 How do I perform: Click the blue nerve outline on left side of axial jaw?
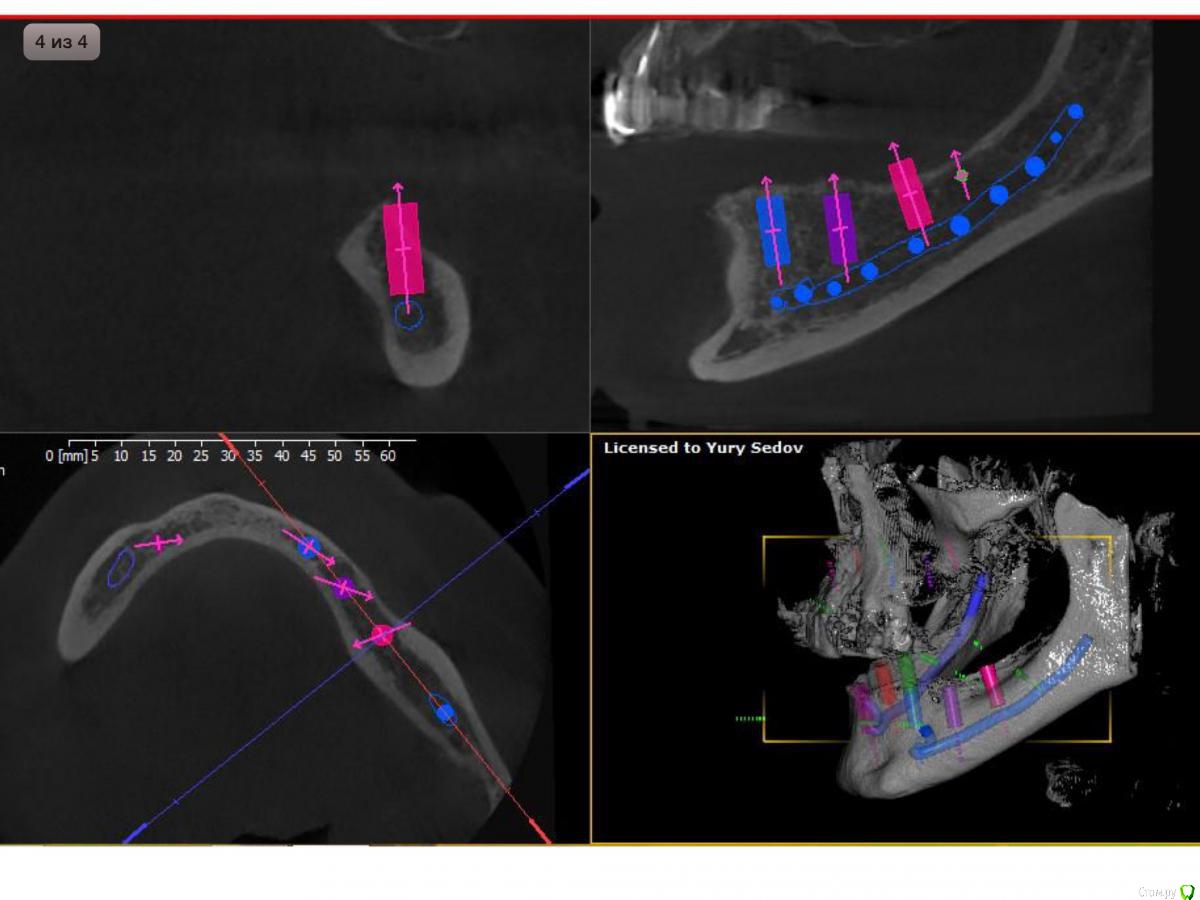coord(121,567)
